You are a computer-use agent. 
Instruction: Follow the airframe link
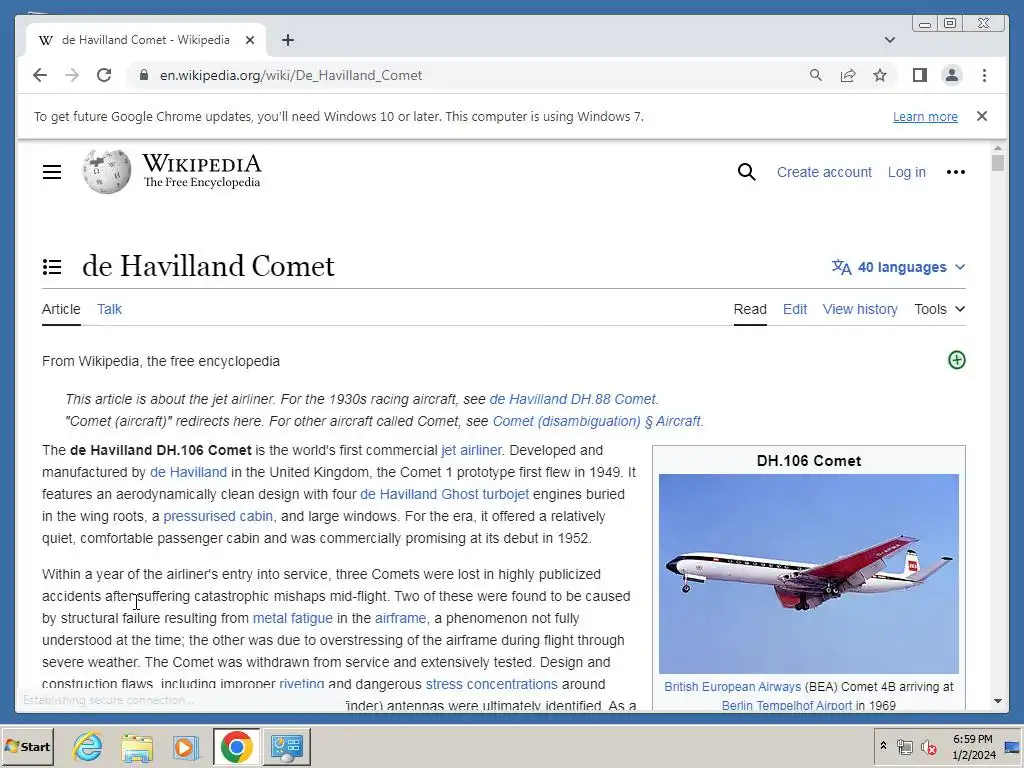tap(400, 618)
